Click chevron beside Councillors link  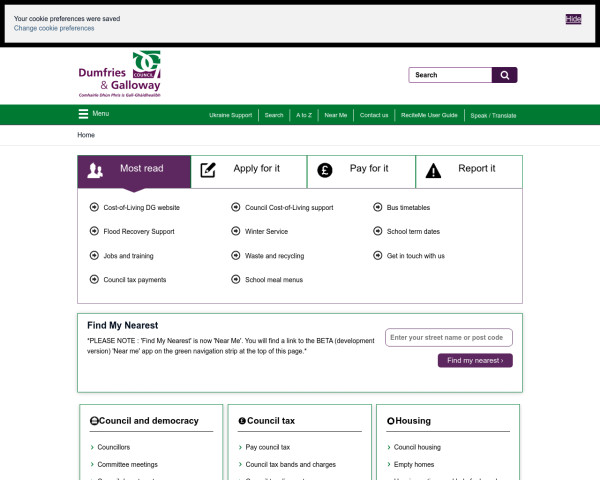(x=92, y=447)
